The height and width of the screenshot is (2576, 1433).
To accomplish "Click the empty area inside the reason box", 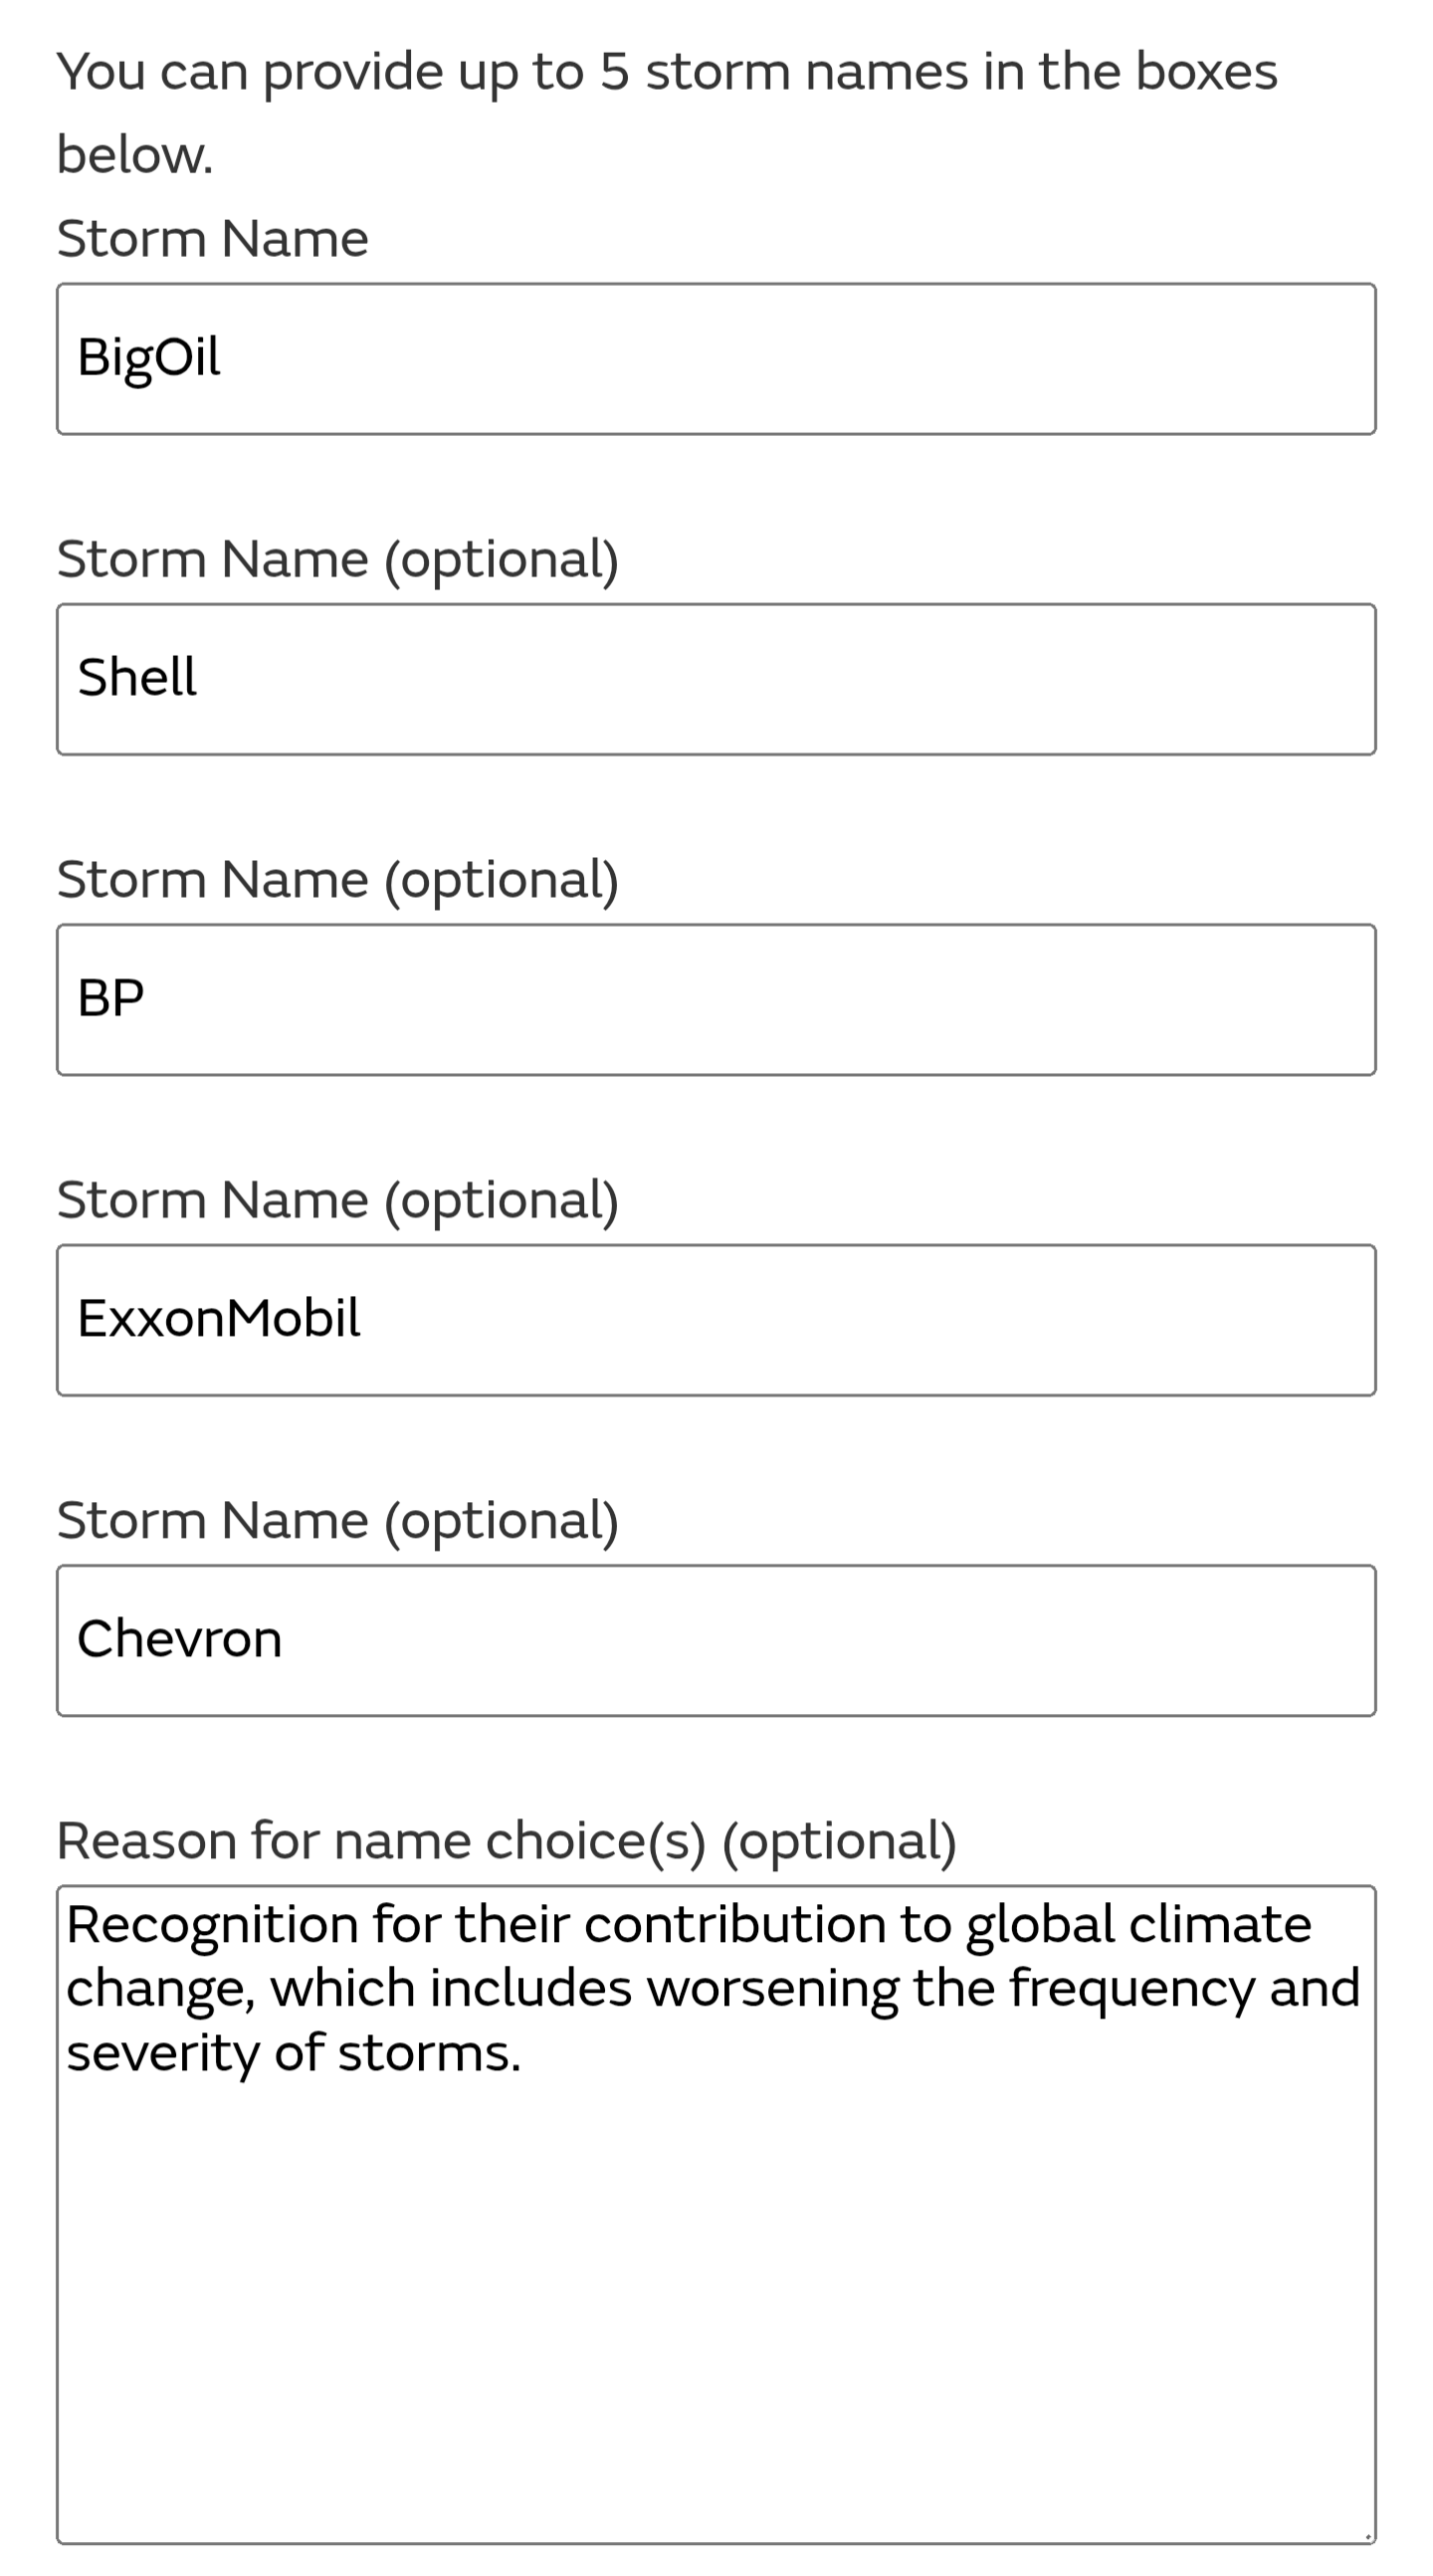I will 716,2300.
